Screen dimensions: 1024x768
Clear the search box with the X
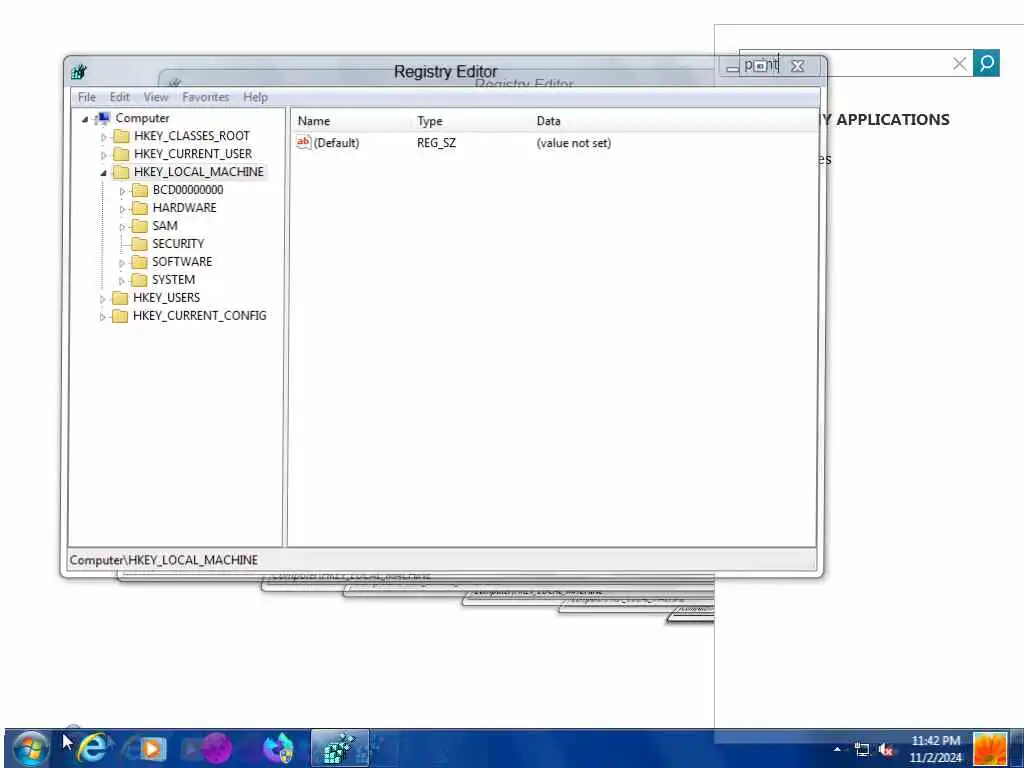point(959,63)
